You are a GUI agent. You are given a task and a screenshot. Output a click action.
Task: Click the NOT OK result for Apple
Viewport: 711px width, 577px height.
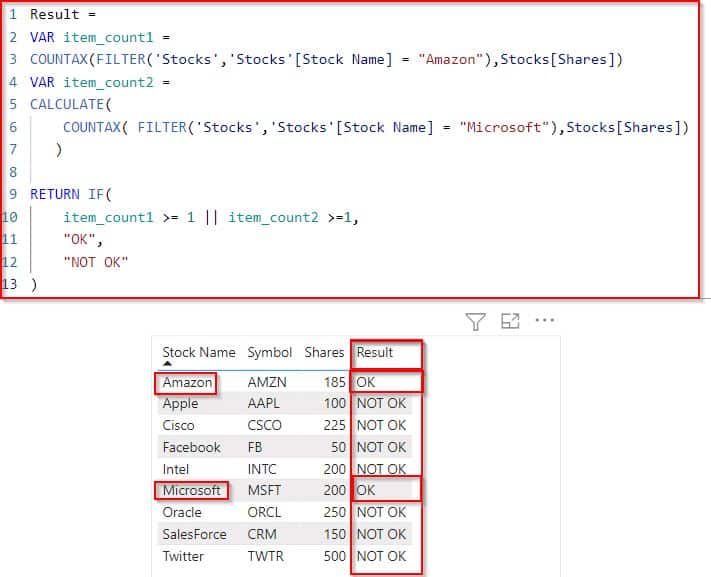[x=381, y=403]
